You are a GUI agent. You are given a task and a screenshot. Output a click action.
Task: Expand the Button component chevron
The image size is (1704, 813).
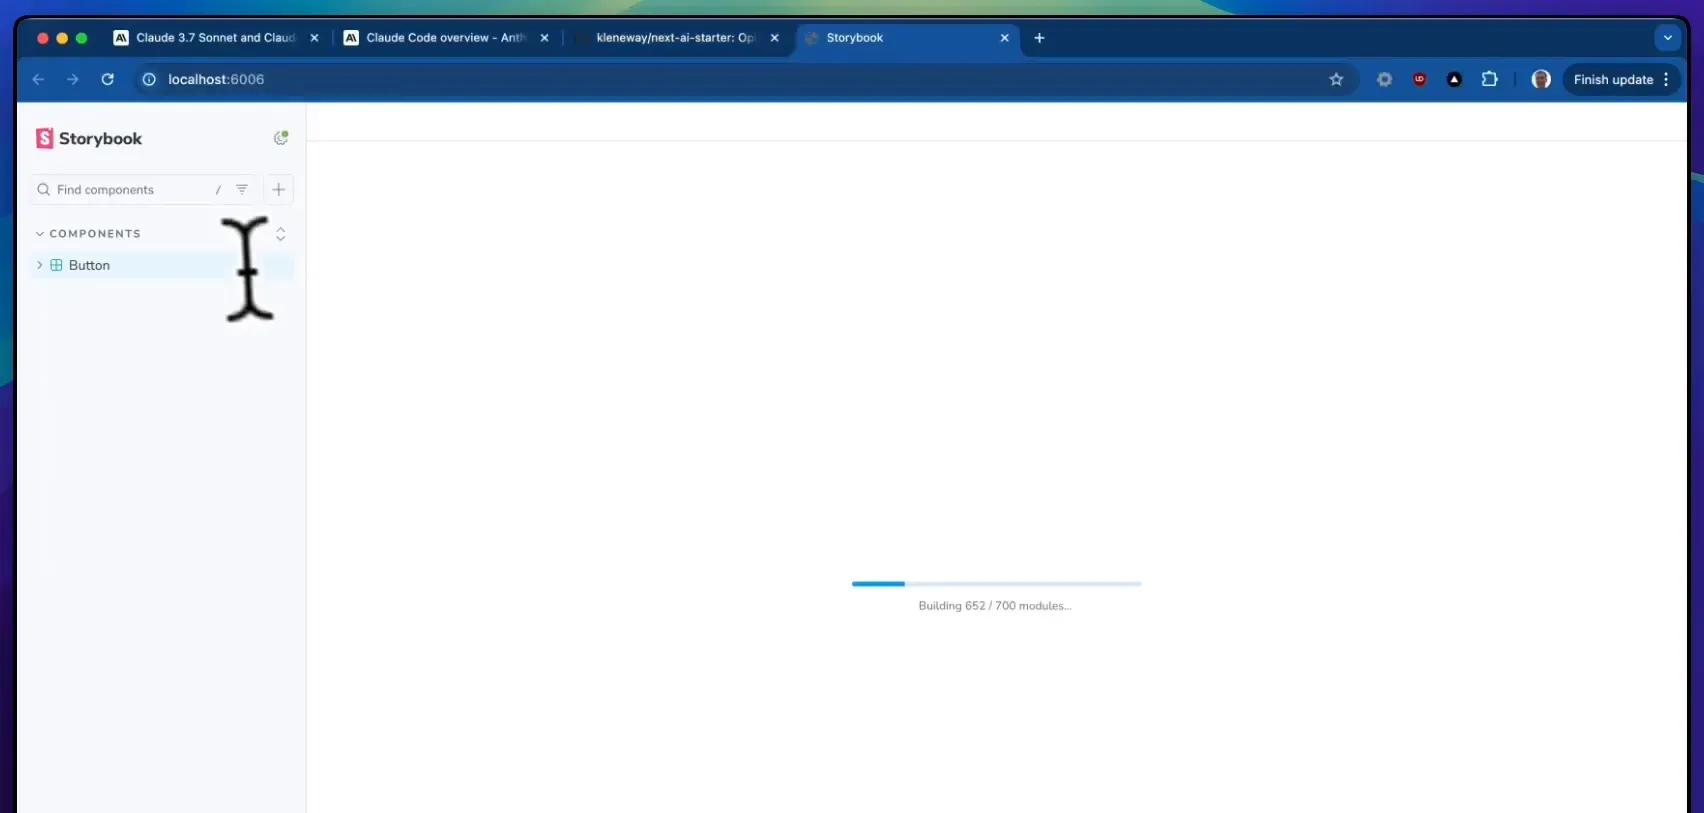click(39, 265)
